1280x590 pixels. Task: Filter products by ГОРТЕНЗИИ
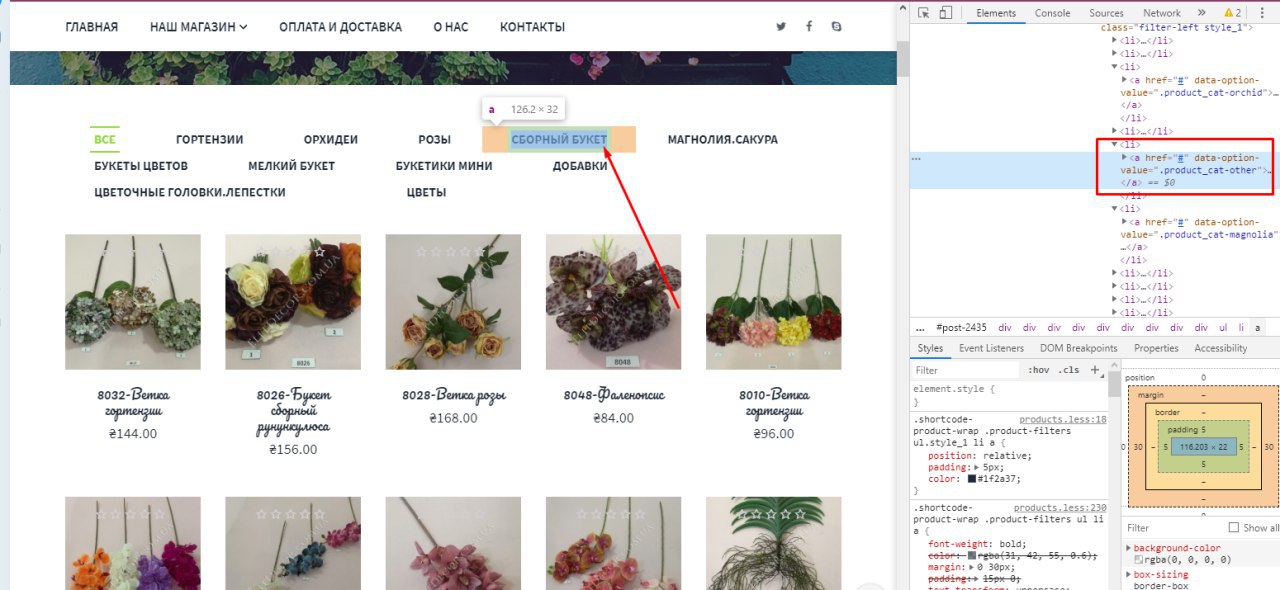tap(210, 140)
